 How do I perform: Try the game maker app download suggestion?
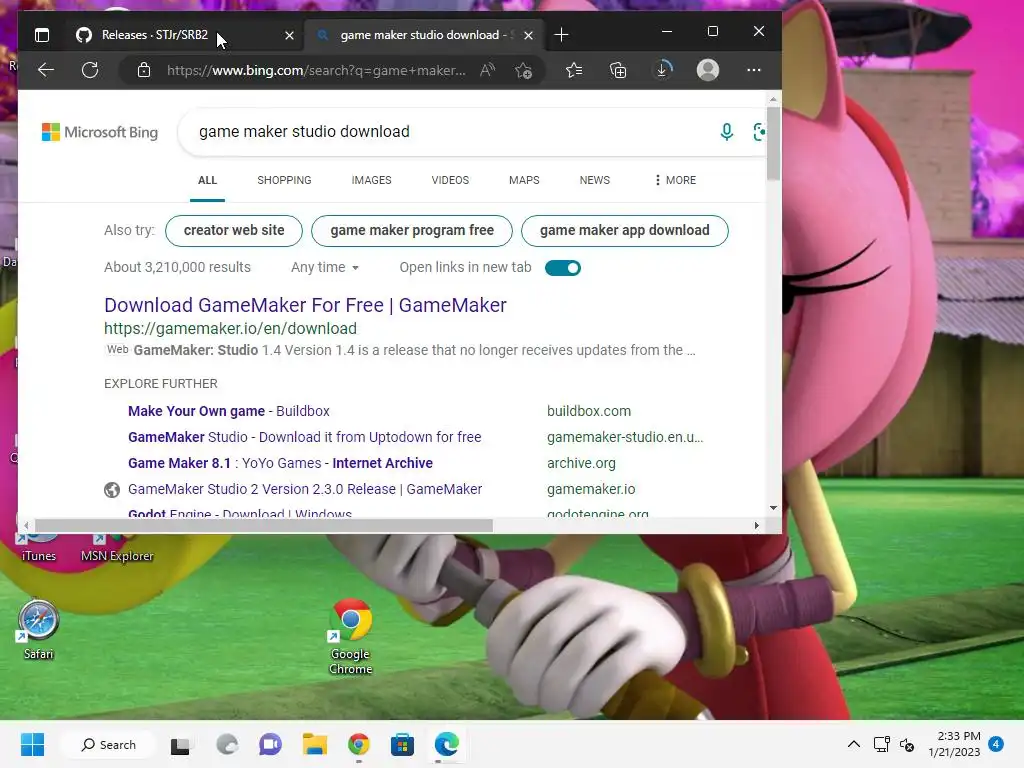point(624,231)
